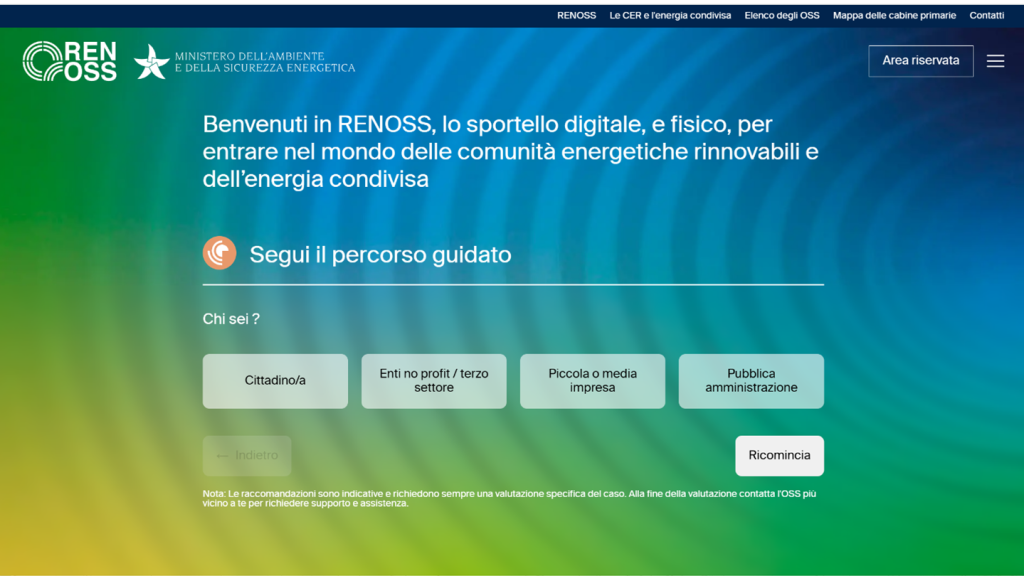Choose Enti no profit / terzo settore
This screenshot has height=576, width=1024.
pos(434,381)
